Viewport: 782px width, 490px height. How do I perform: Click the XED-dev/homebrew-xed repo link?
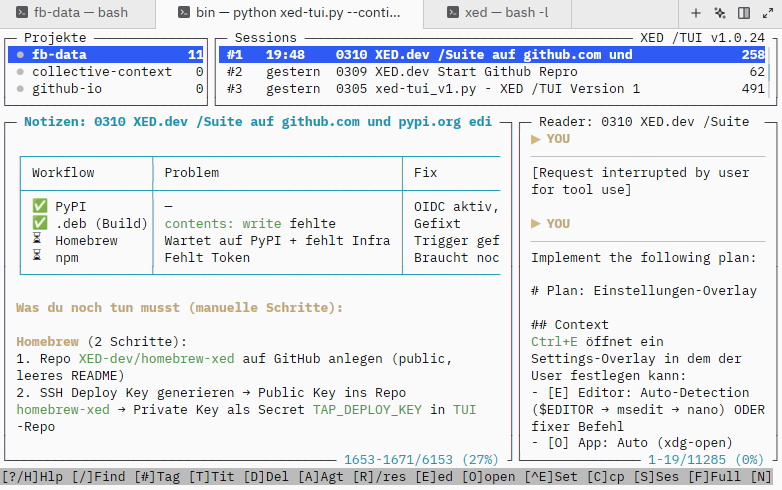pyautogui.click(x=156, y=358)
